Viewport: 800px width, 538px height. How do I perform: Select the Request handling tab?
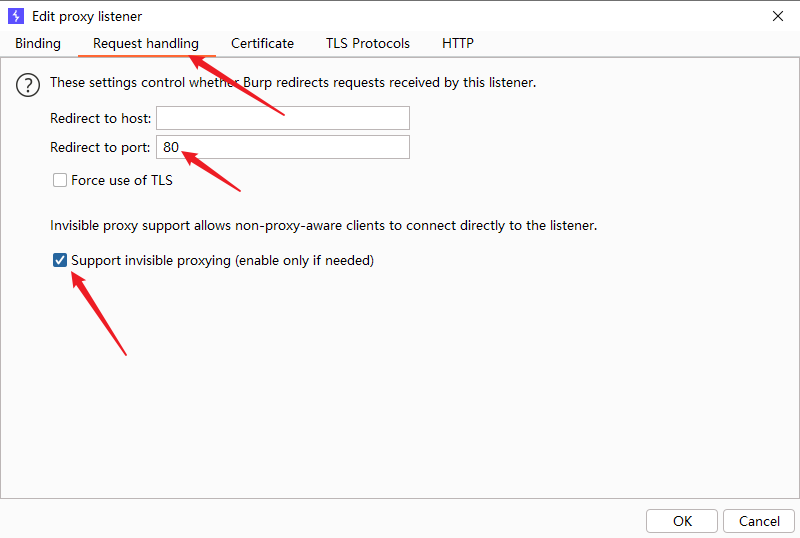coord(146,43)
